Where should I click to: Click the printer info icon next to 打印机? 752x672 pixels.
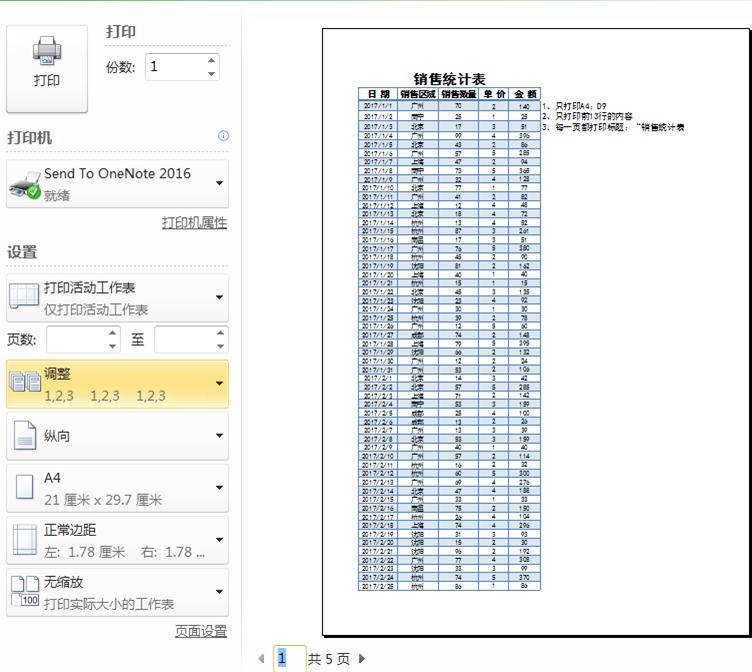click(x=223, y=136)
